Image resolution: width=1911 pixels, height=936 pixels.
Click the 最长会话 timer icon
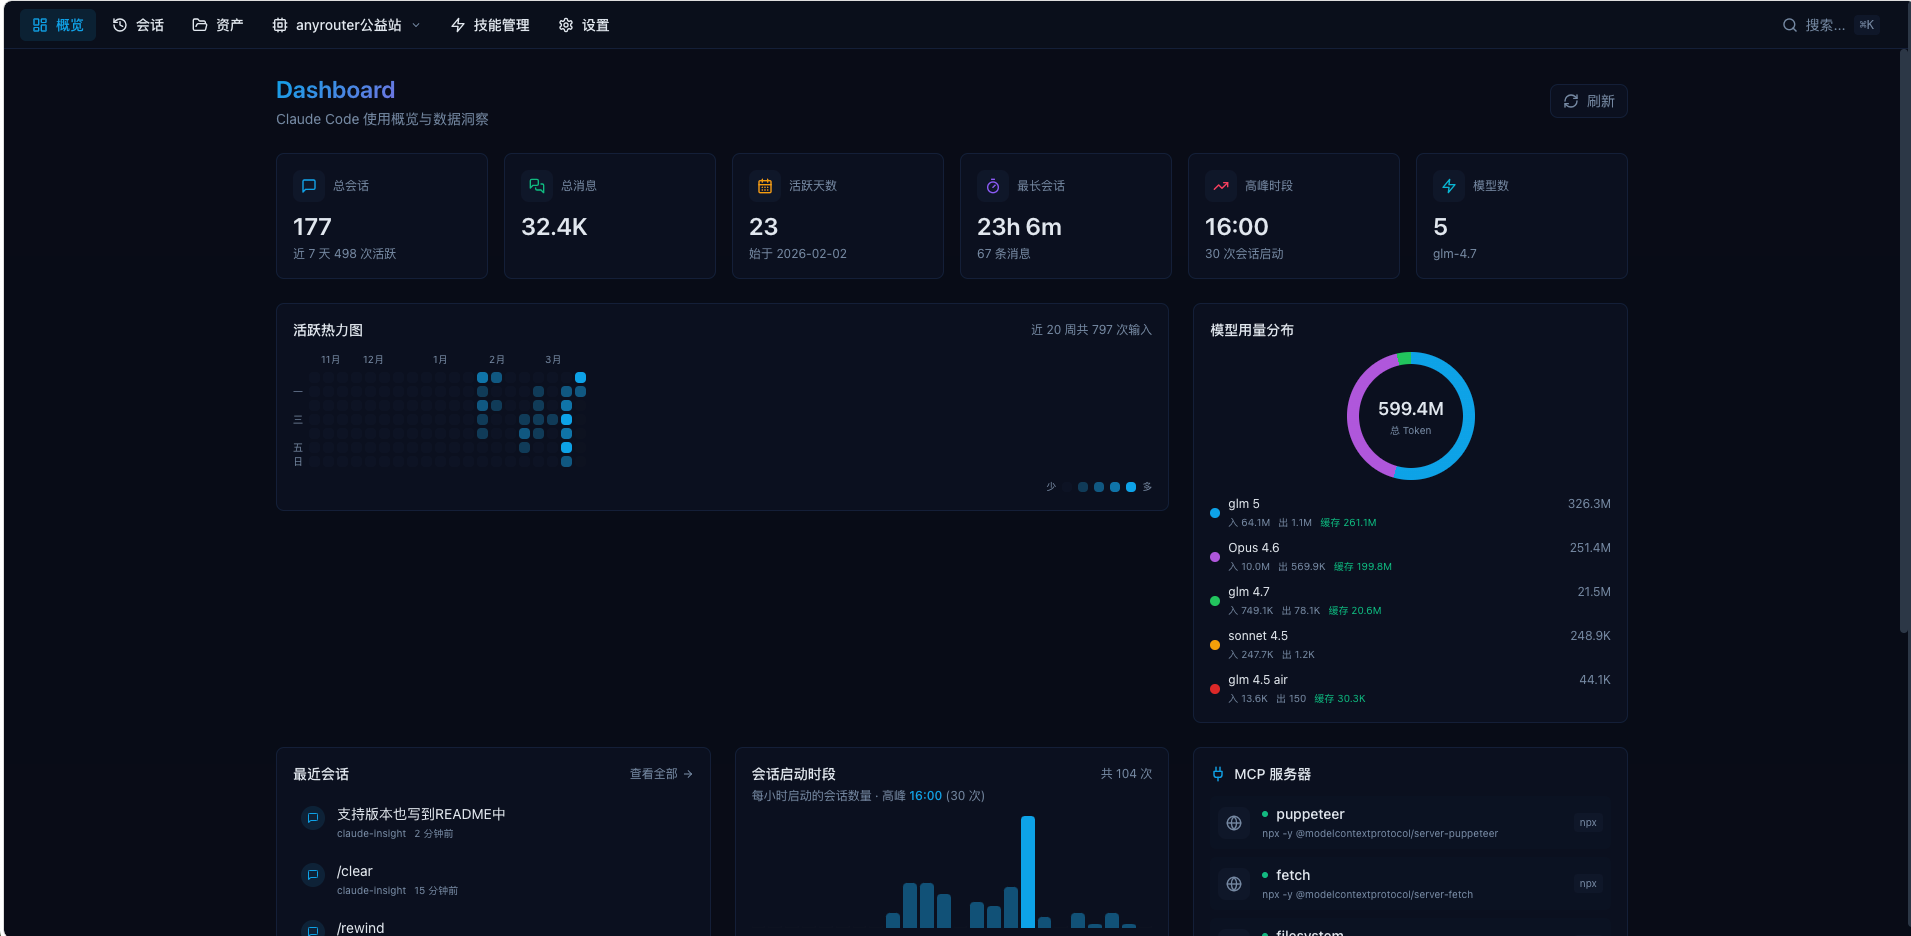coord(992,185)
